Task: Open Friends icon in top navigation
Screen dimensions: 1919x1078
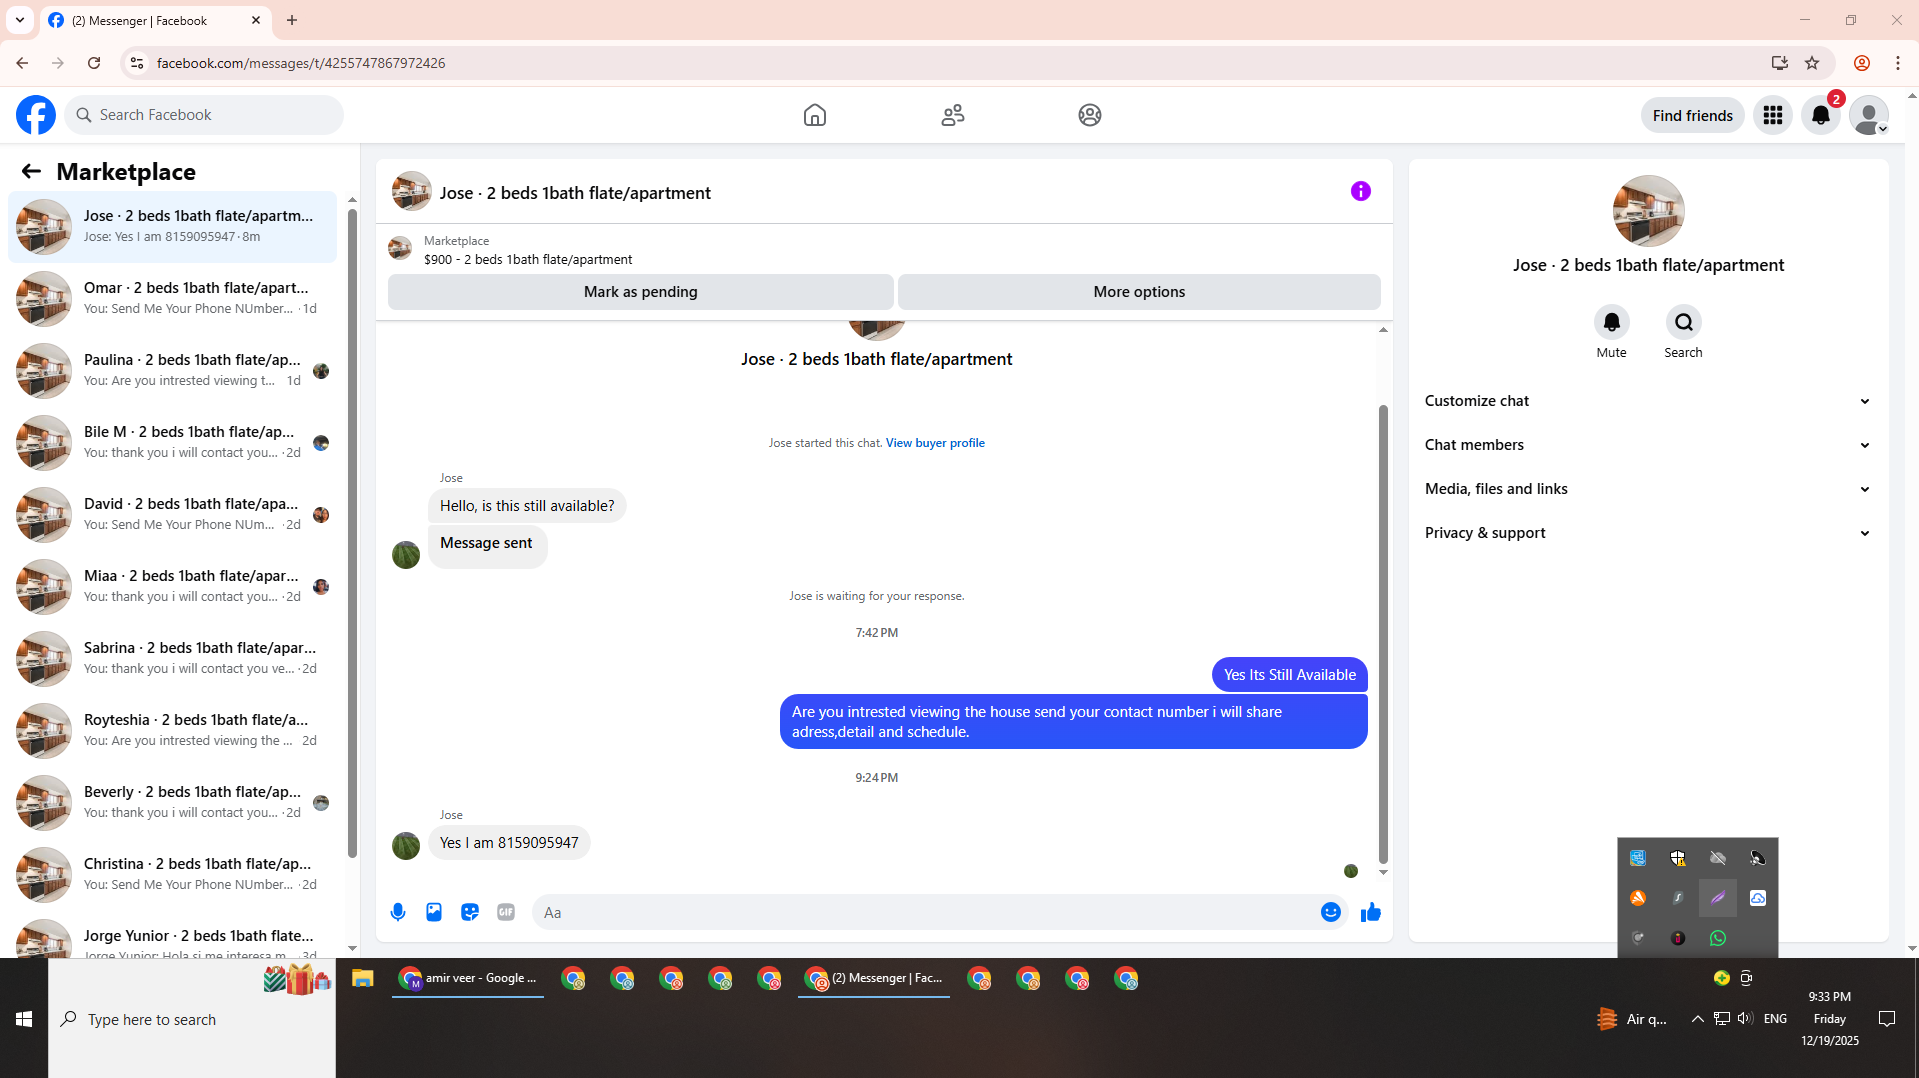Action: (x=953, y=115)
